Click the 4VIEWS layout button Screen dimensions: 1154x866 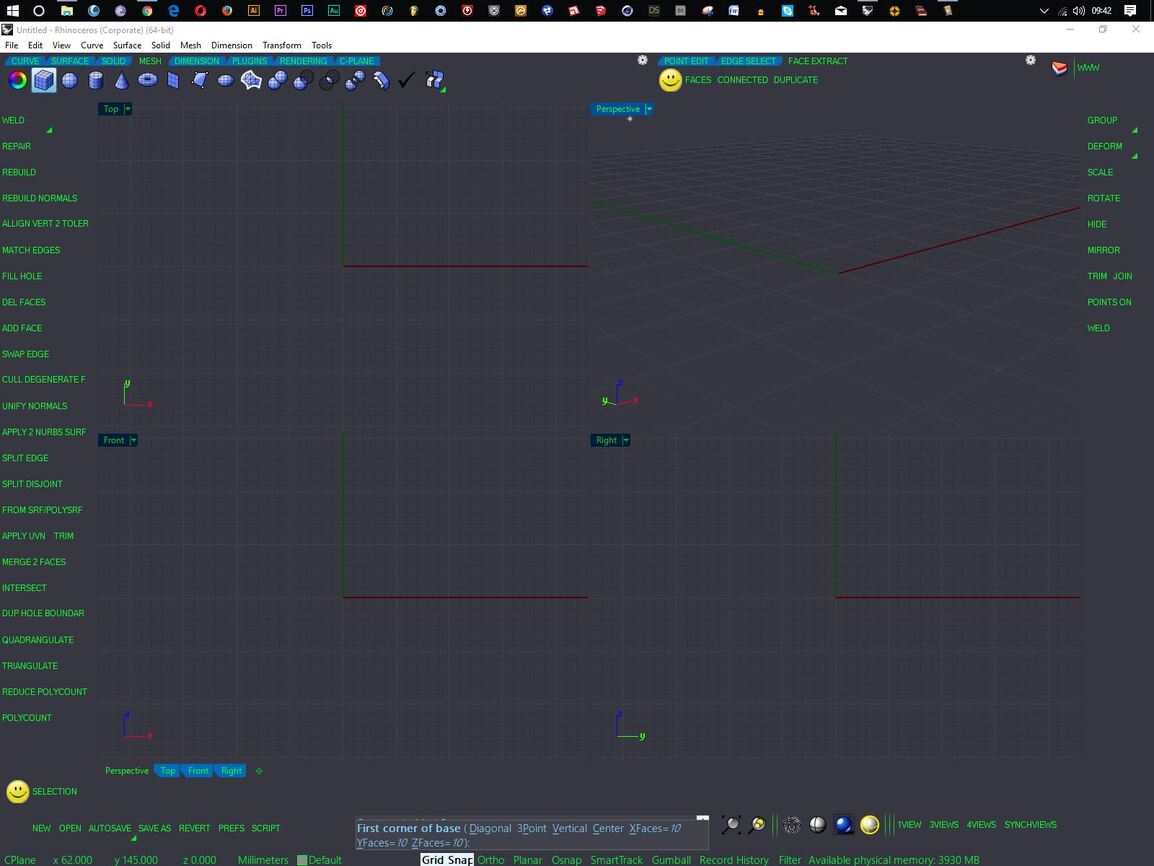point(981,825)
